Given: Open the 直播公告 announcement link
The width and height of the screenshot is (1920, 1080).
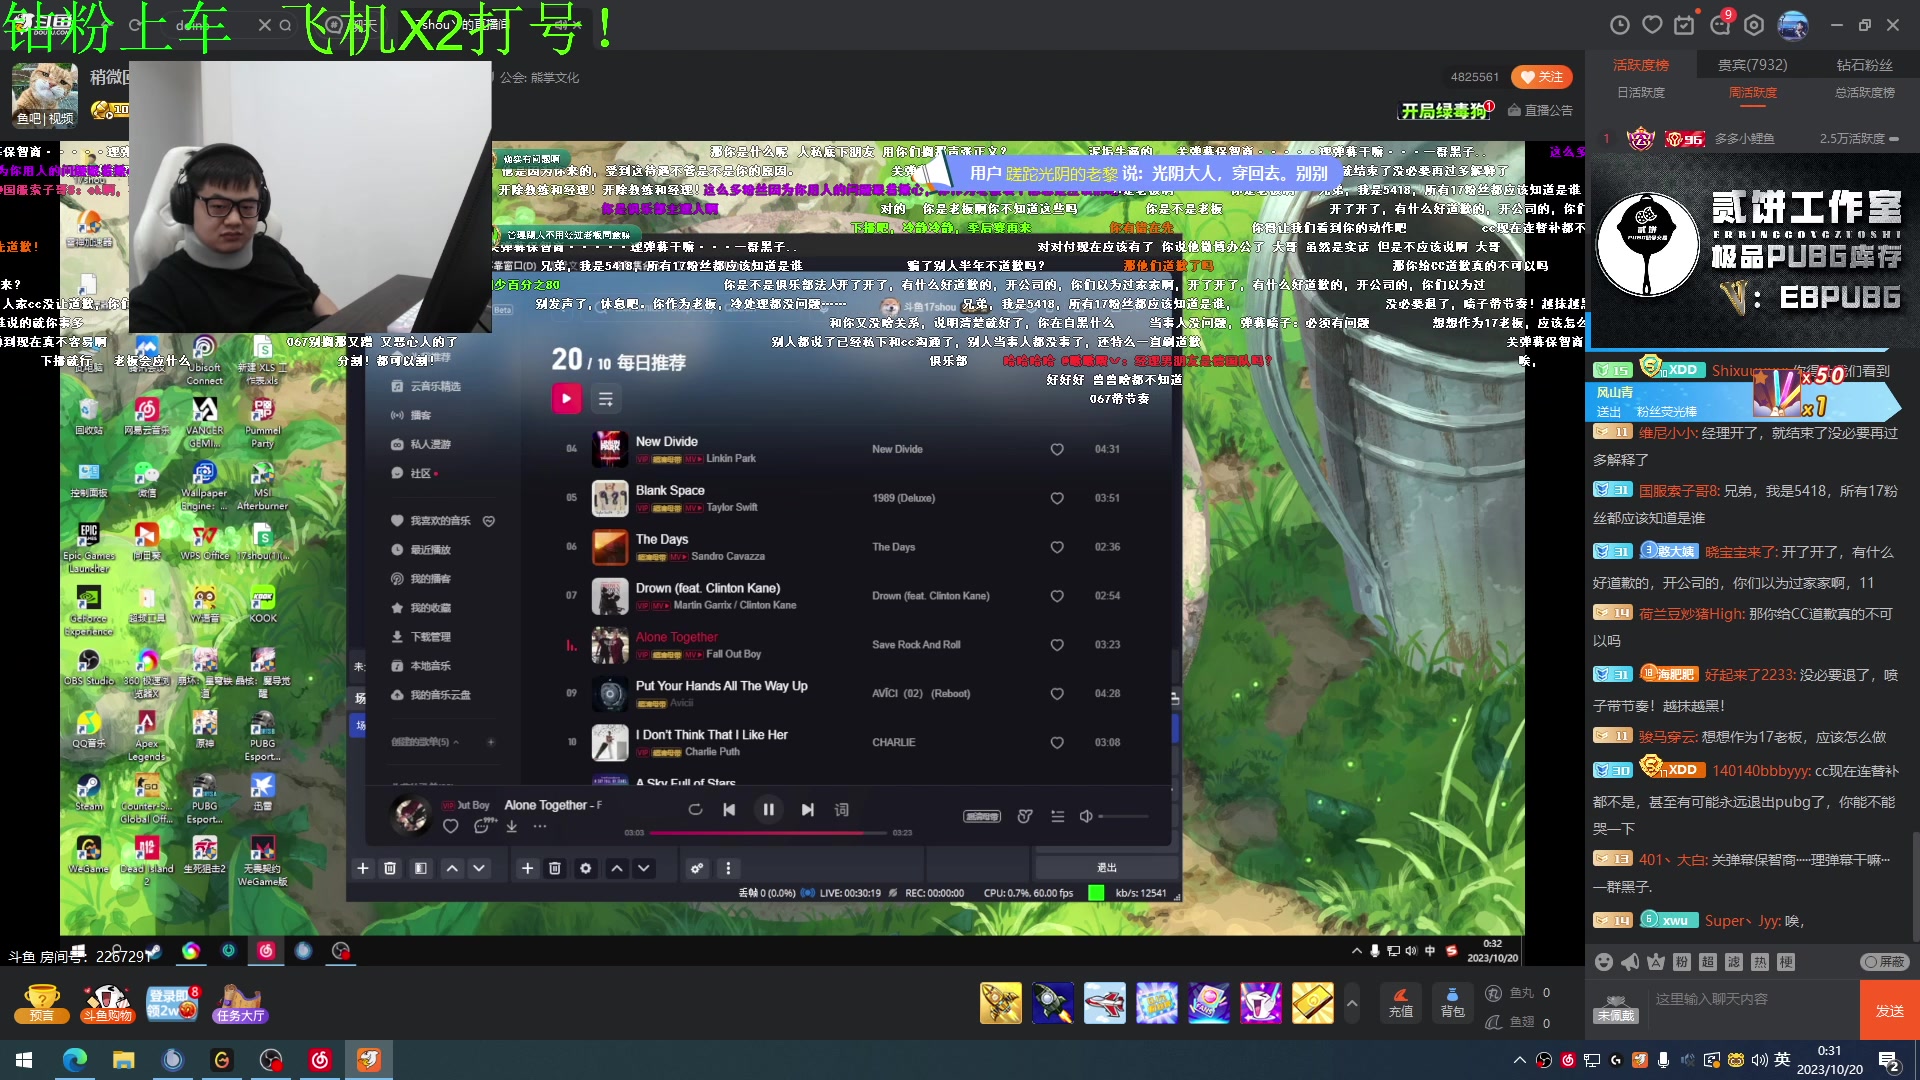Looking at the screenshot, I should pos(1541,110).
